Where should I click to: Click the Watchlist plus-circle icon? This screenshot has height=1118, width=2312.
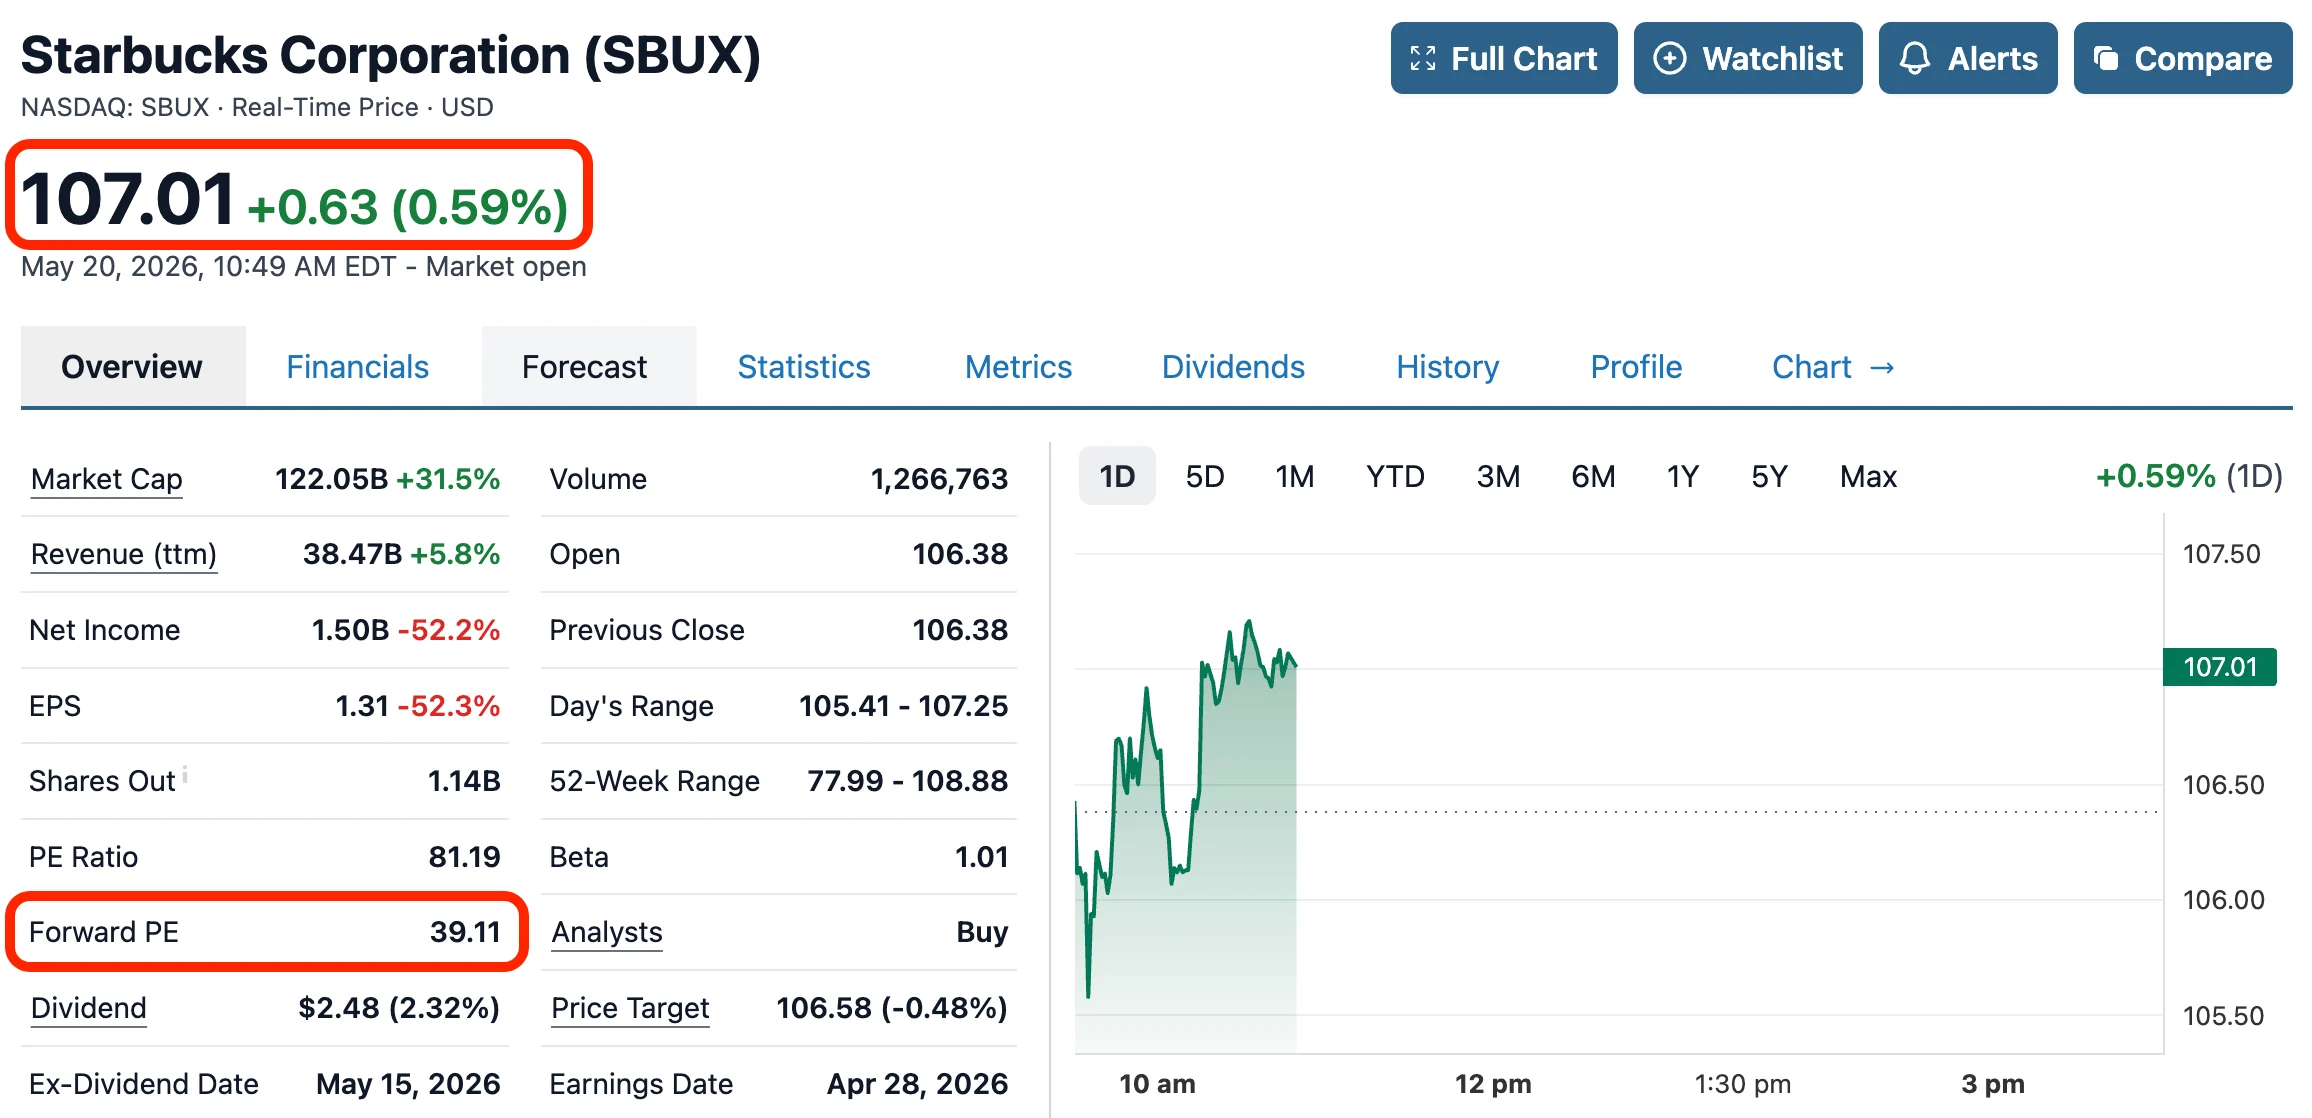pos(1669,59)
